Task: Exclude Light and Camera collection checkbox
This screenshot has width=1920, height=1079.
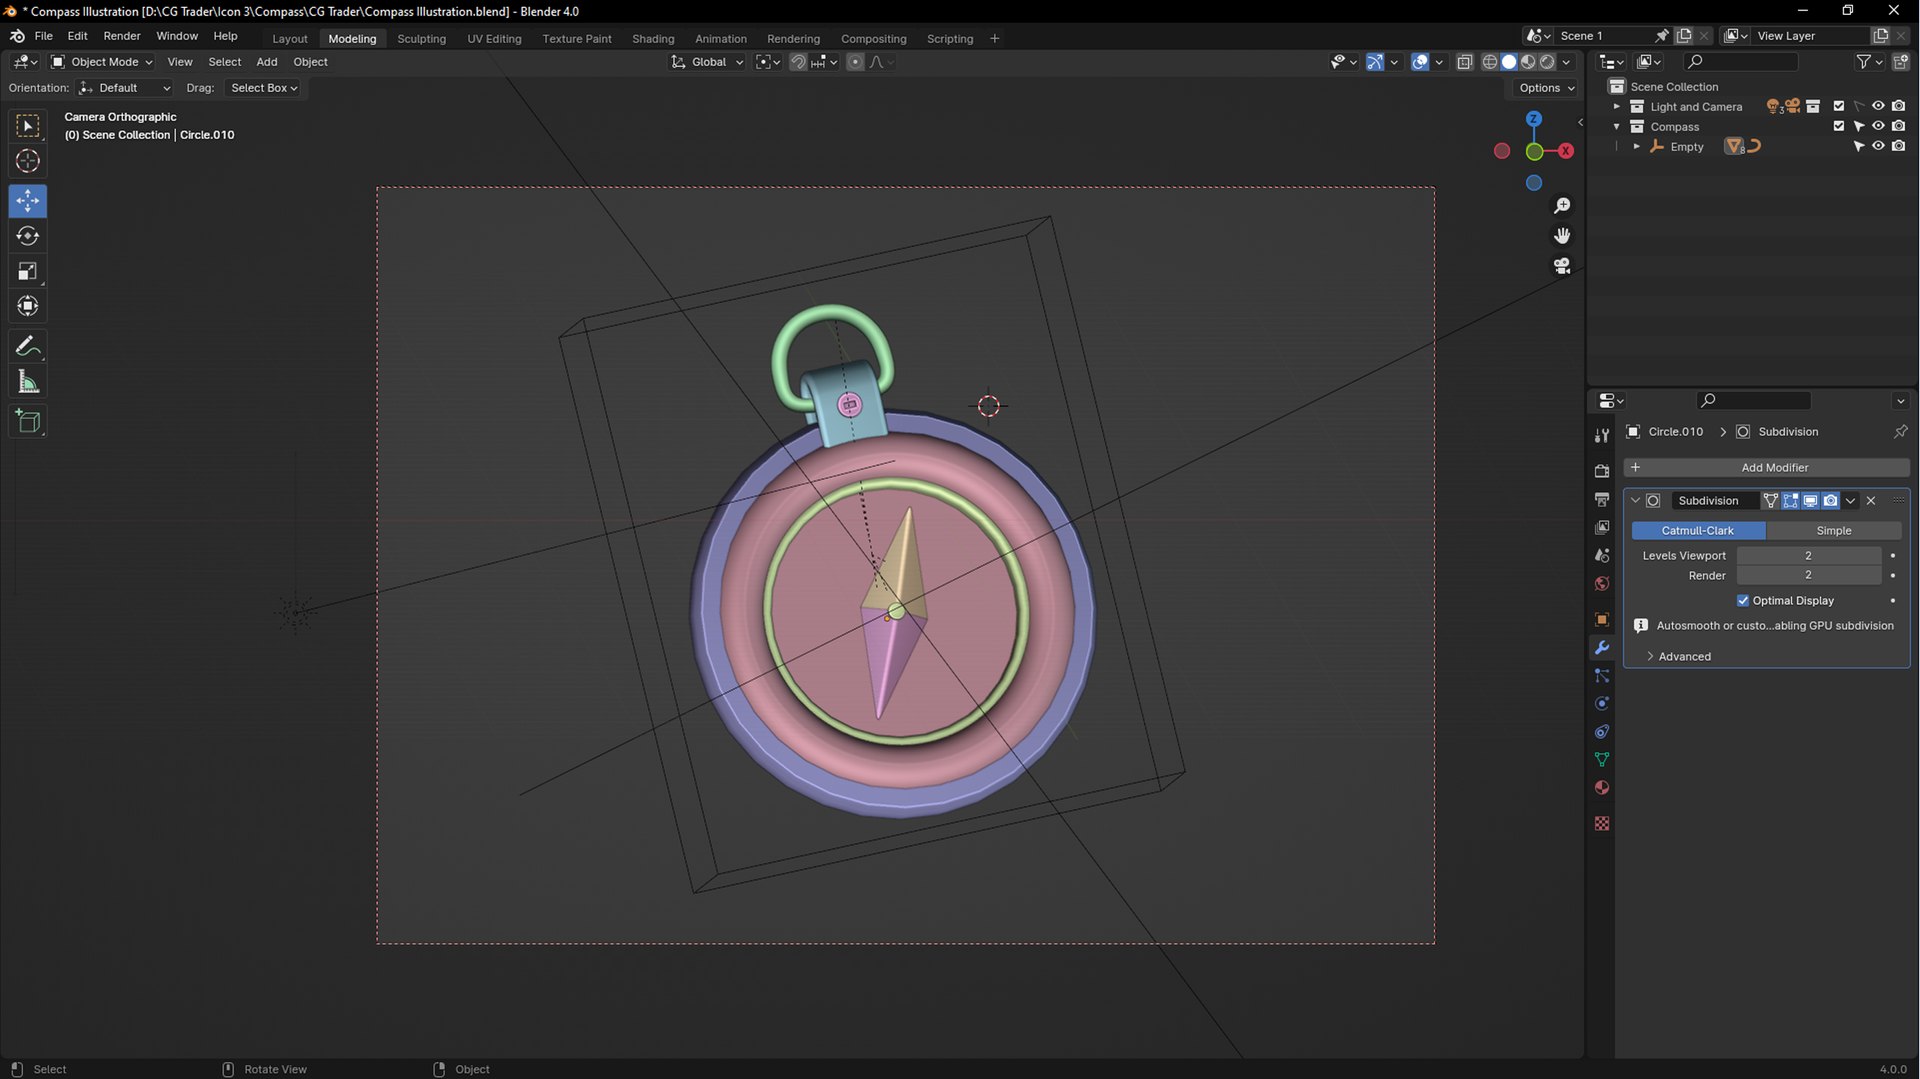Action: click(1838, 106)
